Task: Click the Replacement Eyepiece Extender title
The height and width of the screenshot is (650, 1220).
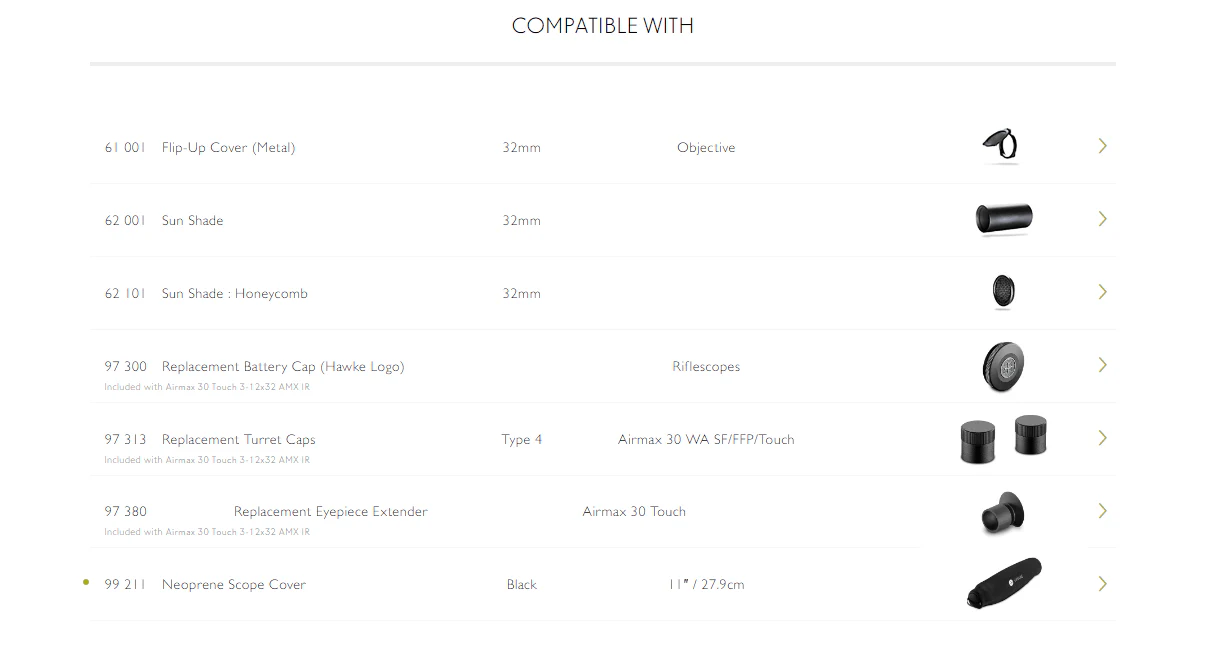Action: tap(331, 512)
